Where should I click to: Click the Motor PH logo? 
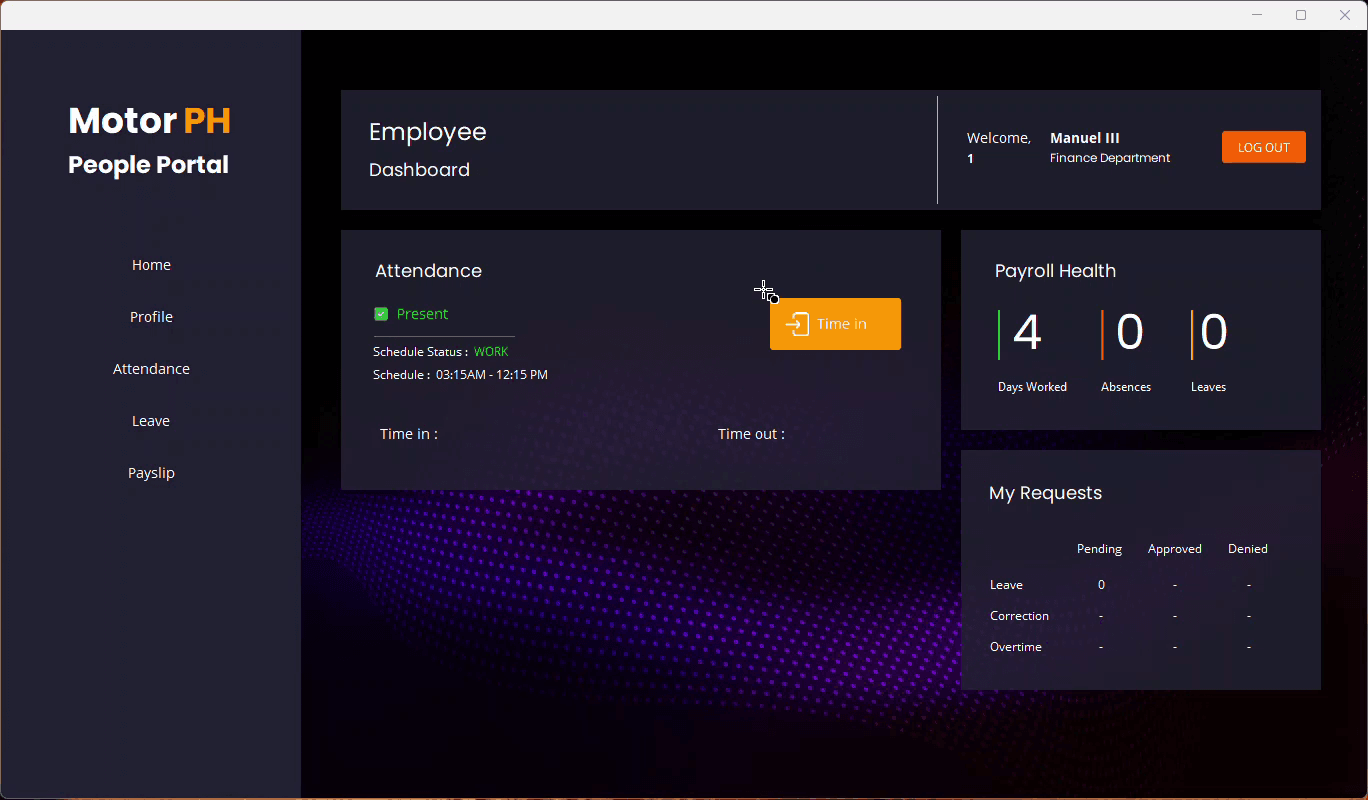pyautogui.click(x=148, y=121)
